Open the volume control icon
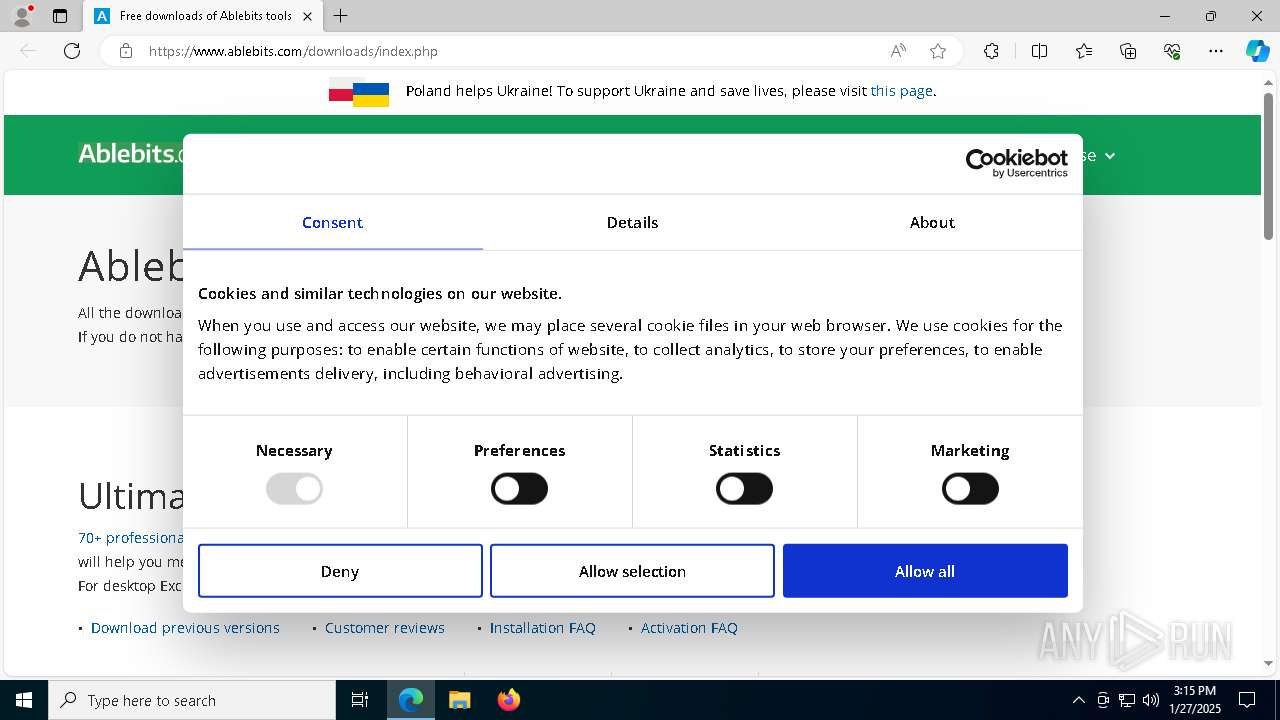 [x=1151, y=700]
